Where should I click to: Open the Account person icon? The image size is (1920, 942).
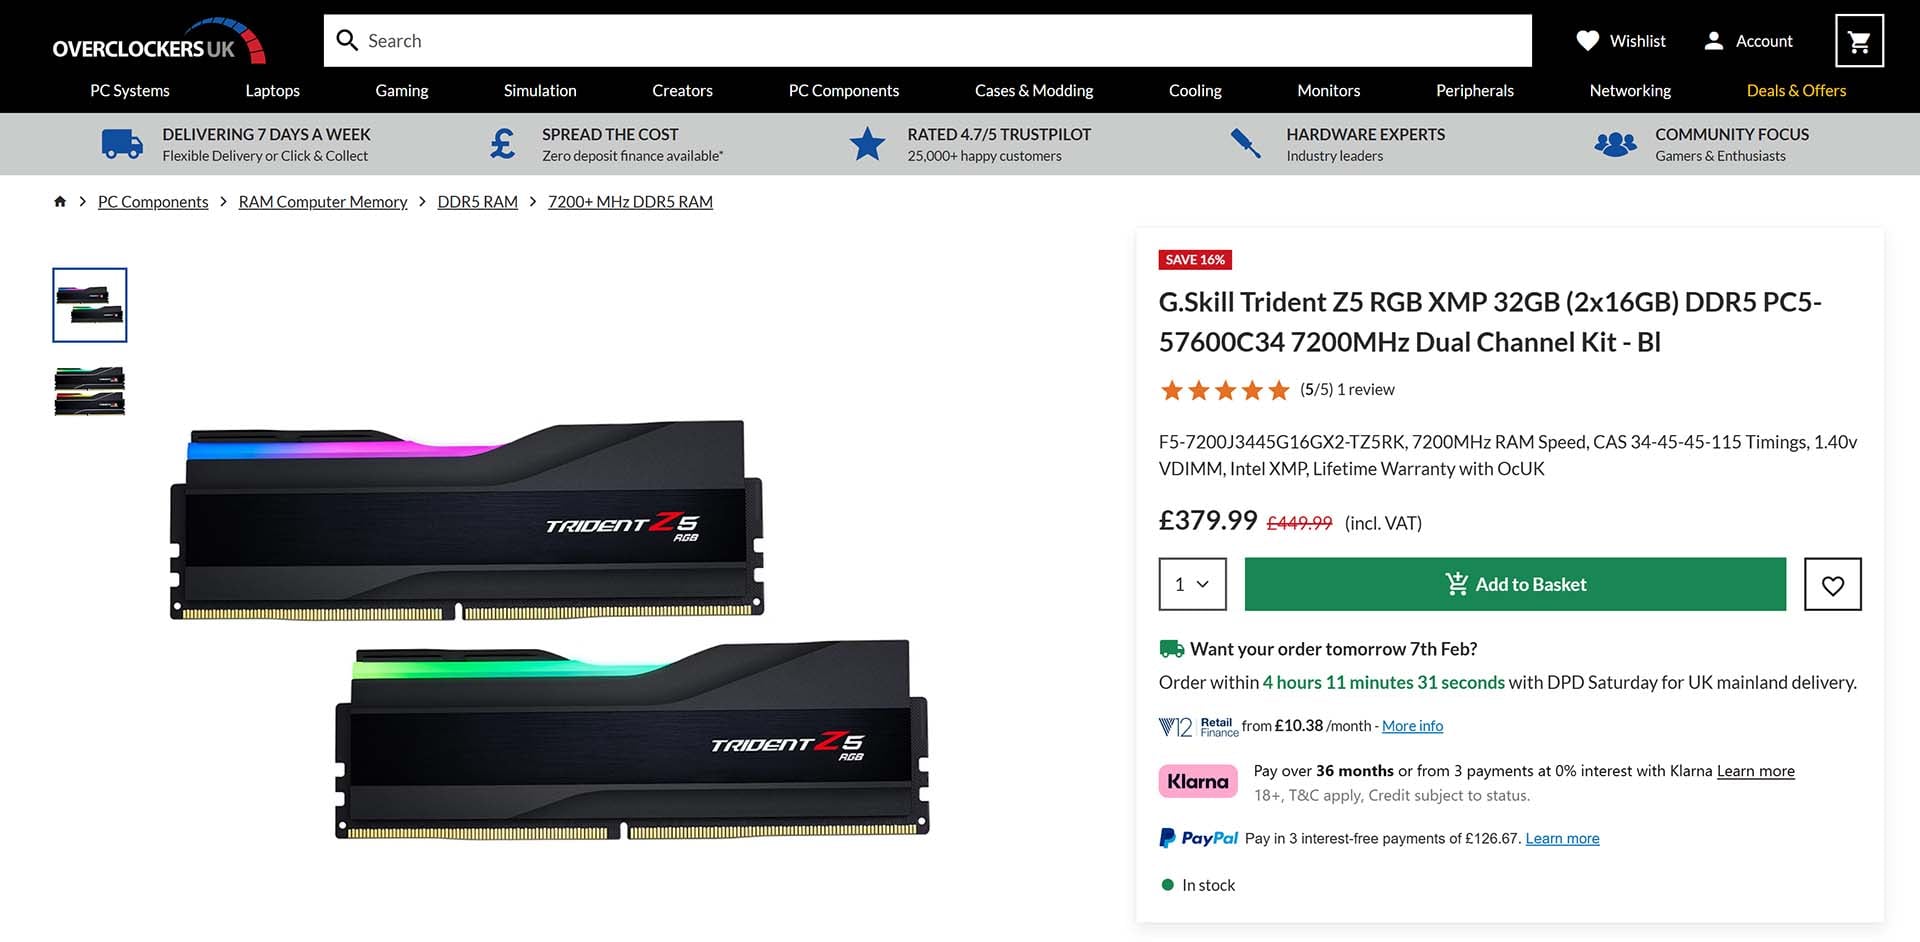[x=1713, y=40]
